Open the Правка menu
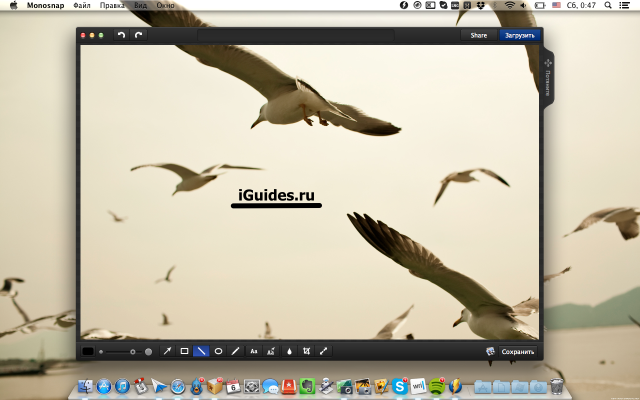This screenshot has width=640, height=400. coord(112,5)
